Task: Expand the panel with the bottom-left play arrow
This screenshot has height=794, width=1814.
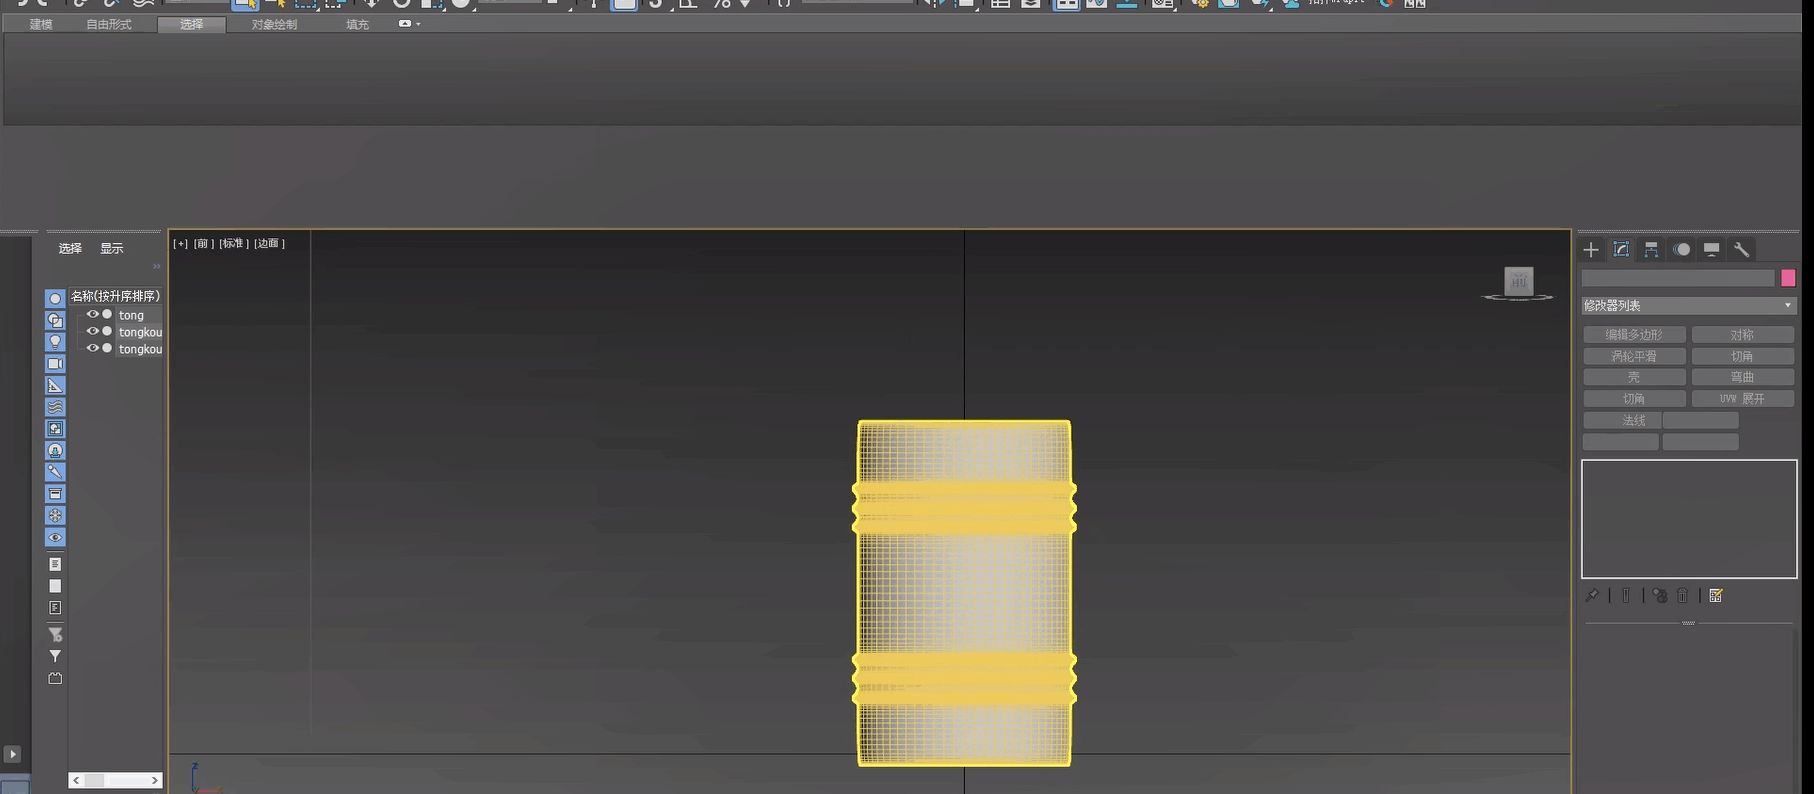Action: 12,754
